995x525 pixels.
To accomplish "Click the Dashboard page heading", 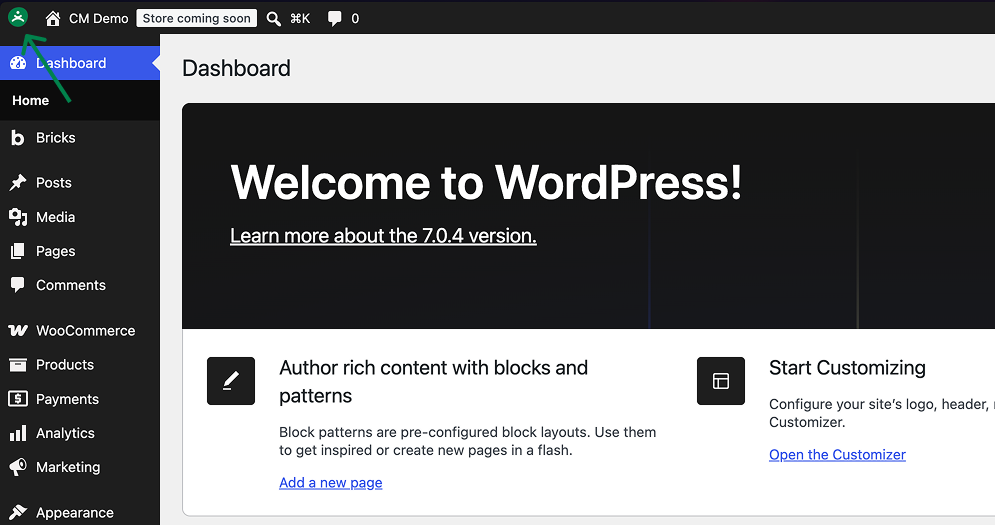I will pos(236,68).
